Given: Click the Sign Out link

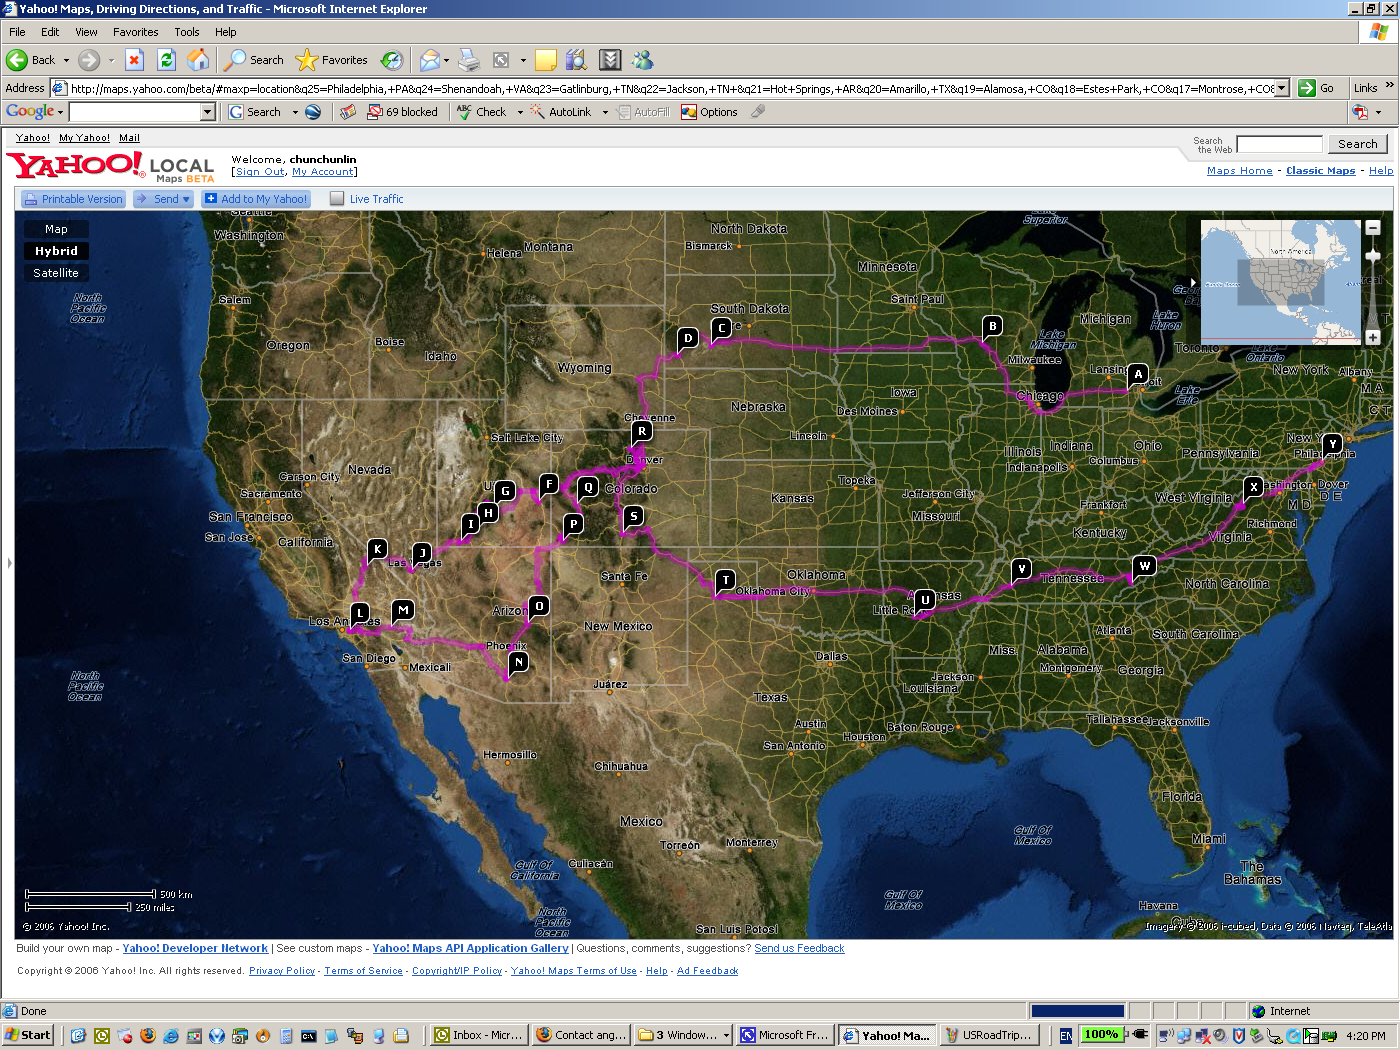Looking at the screenshot, I should [260, 172].
